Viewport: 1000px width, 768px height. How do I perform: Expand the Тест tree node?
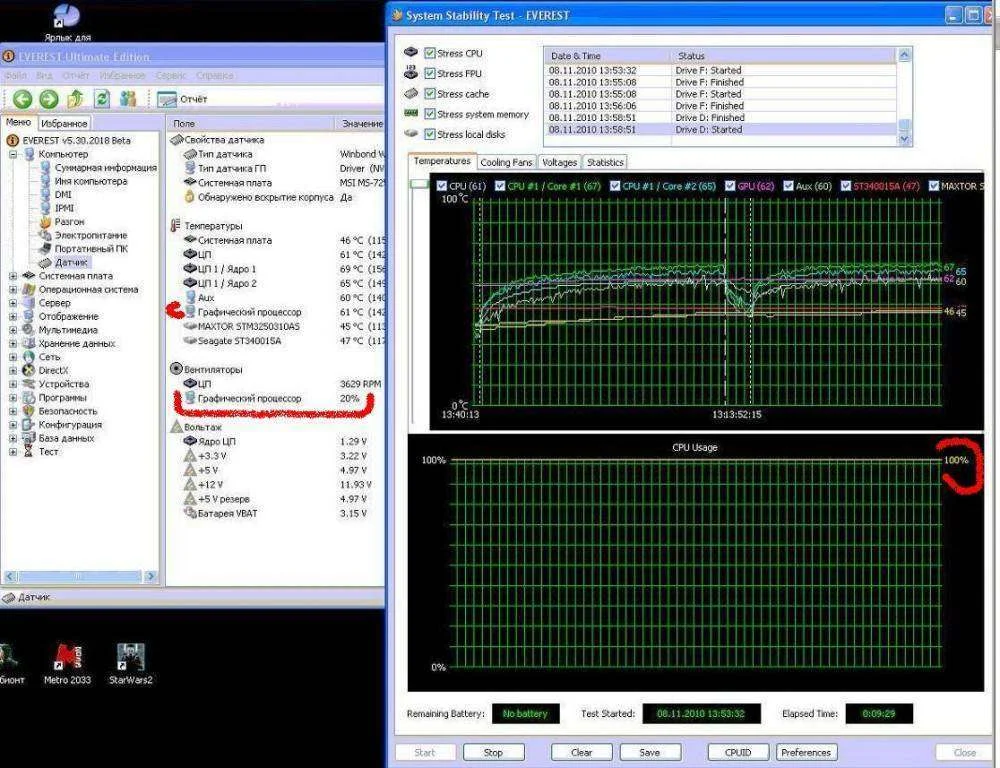13,452
